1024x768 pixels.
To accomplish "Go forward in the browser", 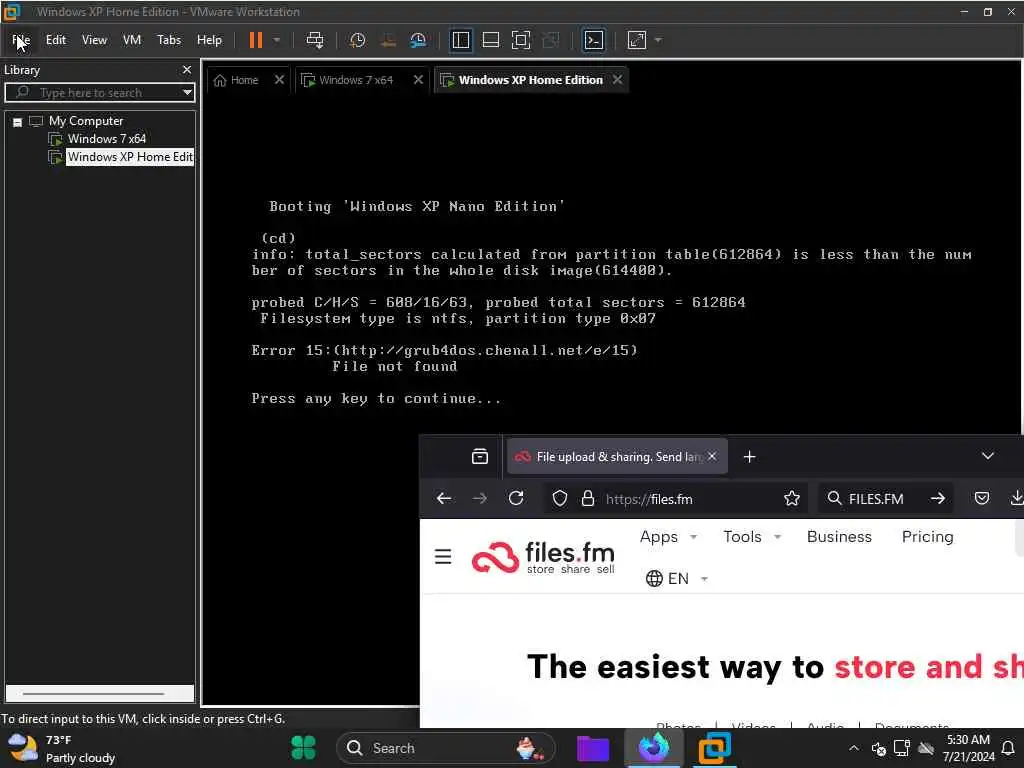I will (x=480, y=499).
